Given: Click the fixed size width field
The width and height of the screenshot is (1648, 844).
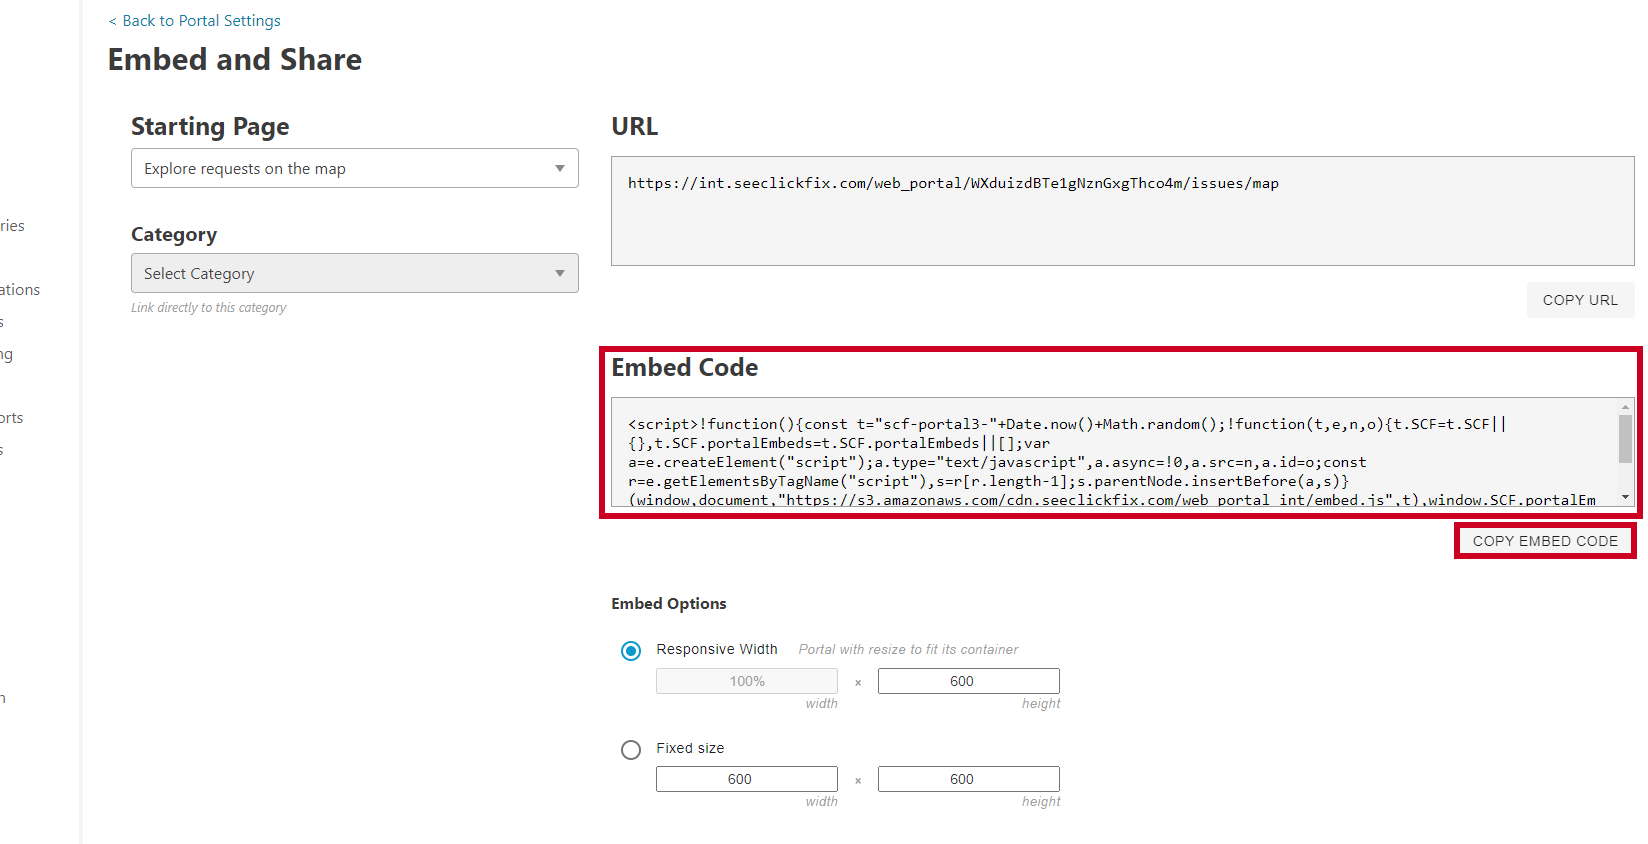Looking at the screenshot, I should tap(746, 779).
